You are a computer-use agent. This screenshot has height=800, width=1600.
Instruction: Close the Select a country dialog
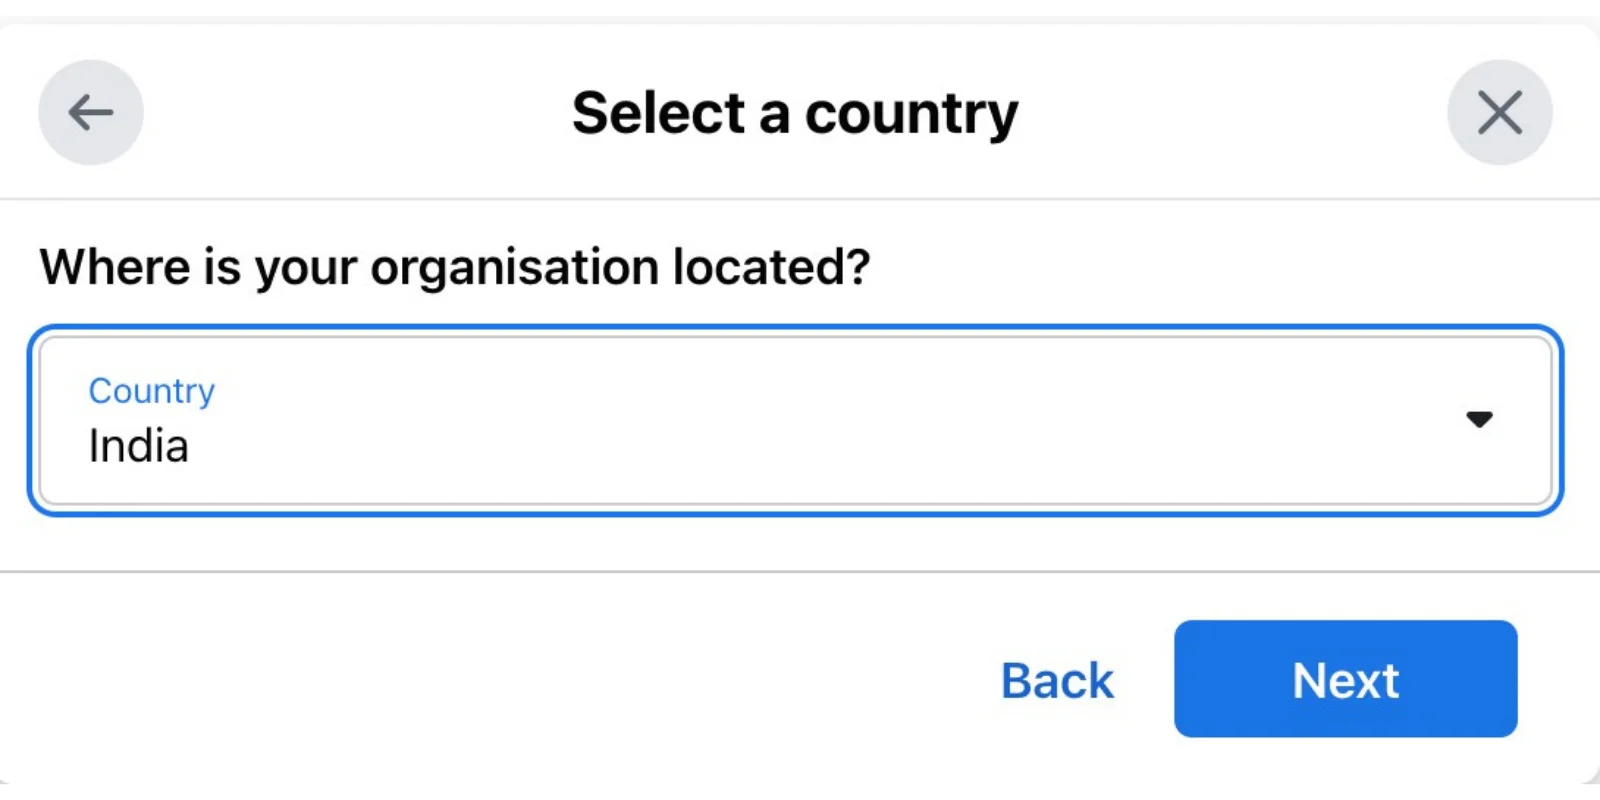click(x=1499, y=112)
